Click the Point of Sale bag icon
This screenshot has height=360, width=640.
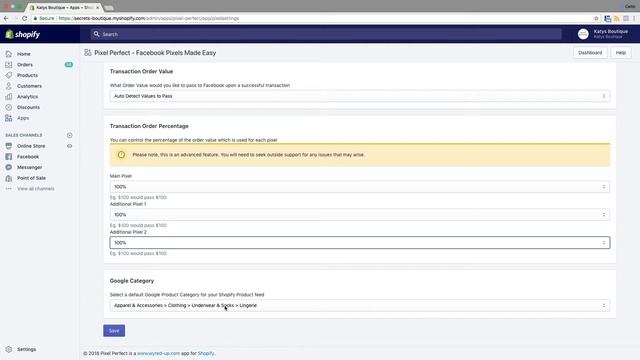[x=9, y=178]
